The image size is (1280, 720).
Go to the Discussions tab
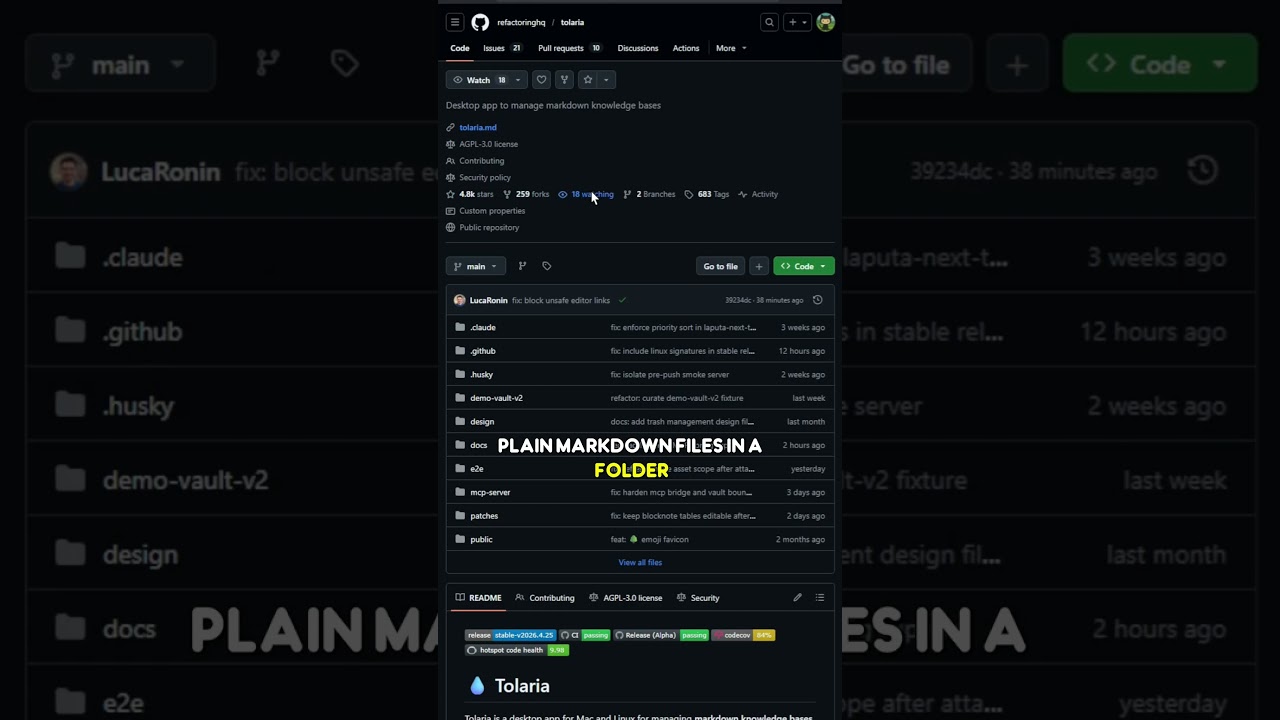[x=638, y=48]
